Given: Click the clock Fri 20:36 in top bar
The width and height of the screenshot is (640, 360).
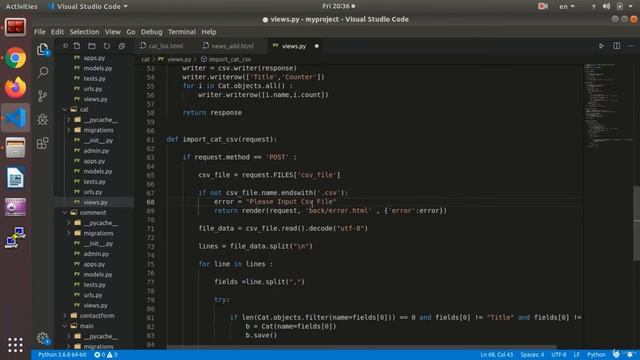Looking at the screenshot, I should [x=338, y=6].
